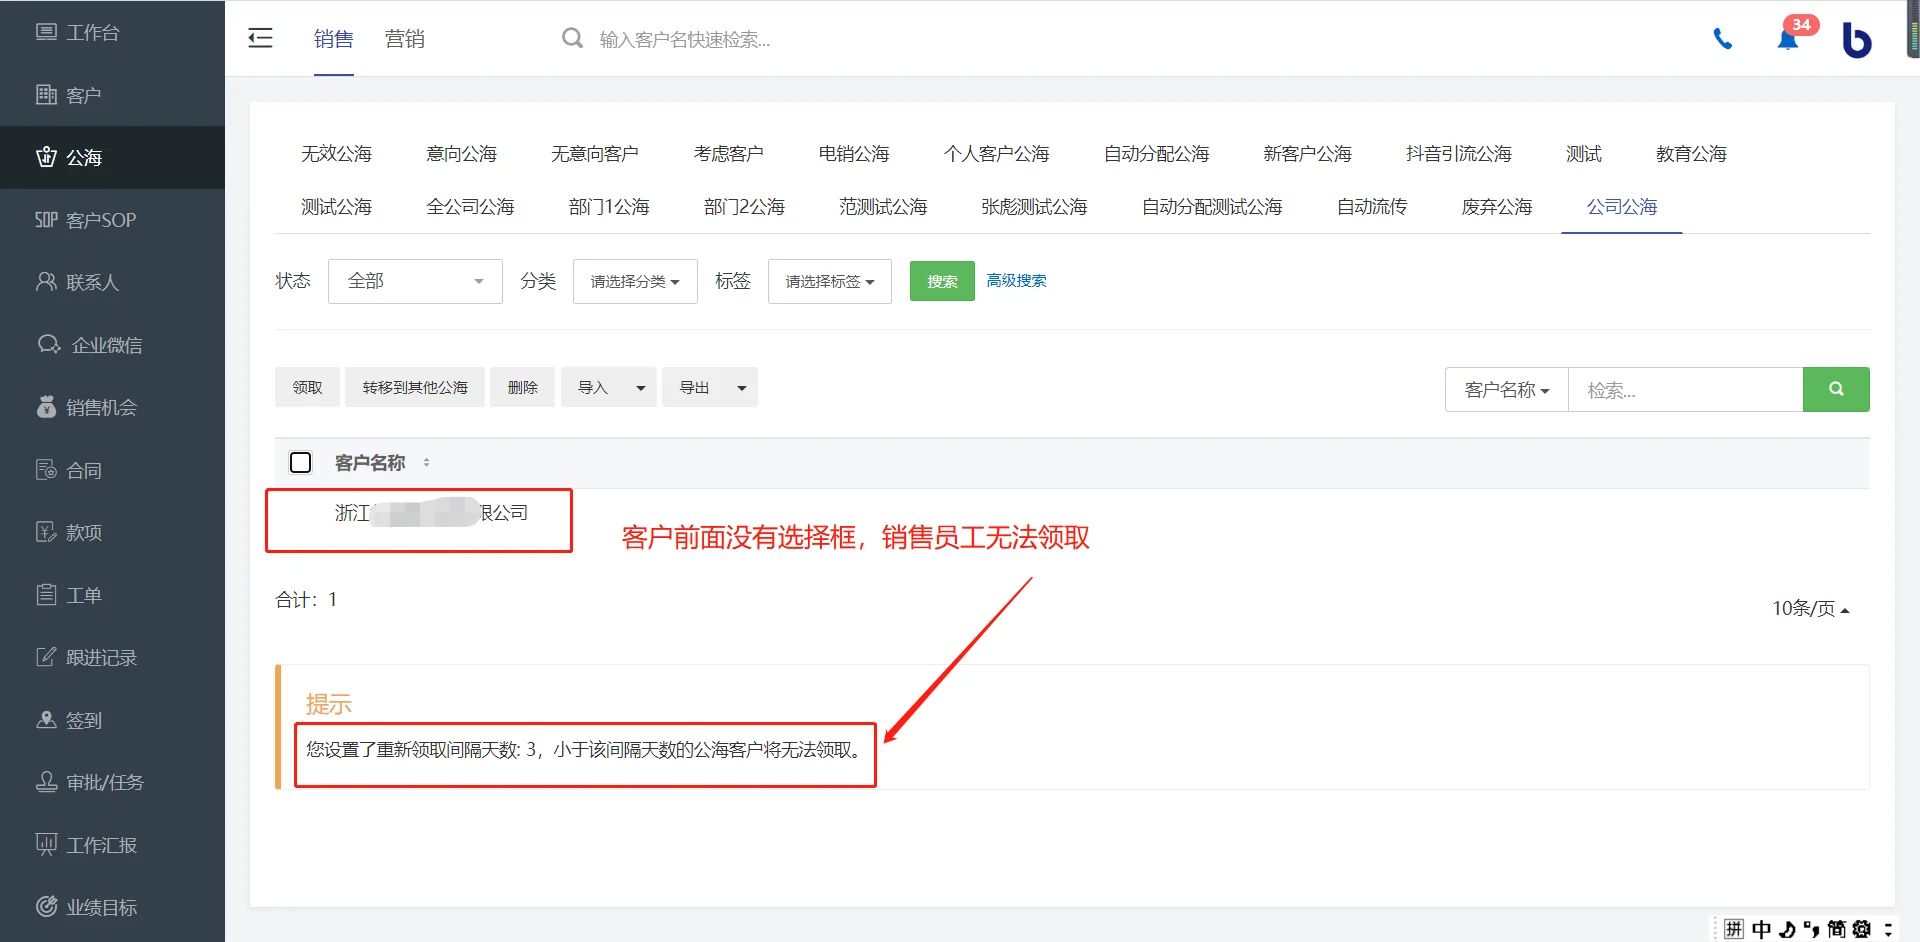Click the 领取 button
Screen dimensions: 1920x942
pyautogui.click(x=307, y=387)
